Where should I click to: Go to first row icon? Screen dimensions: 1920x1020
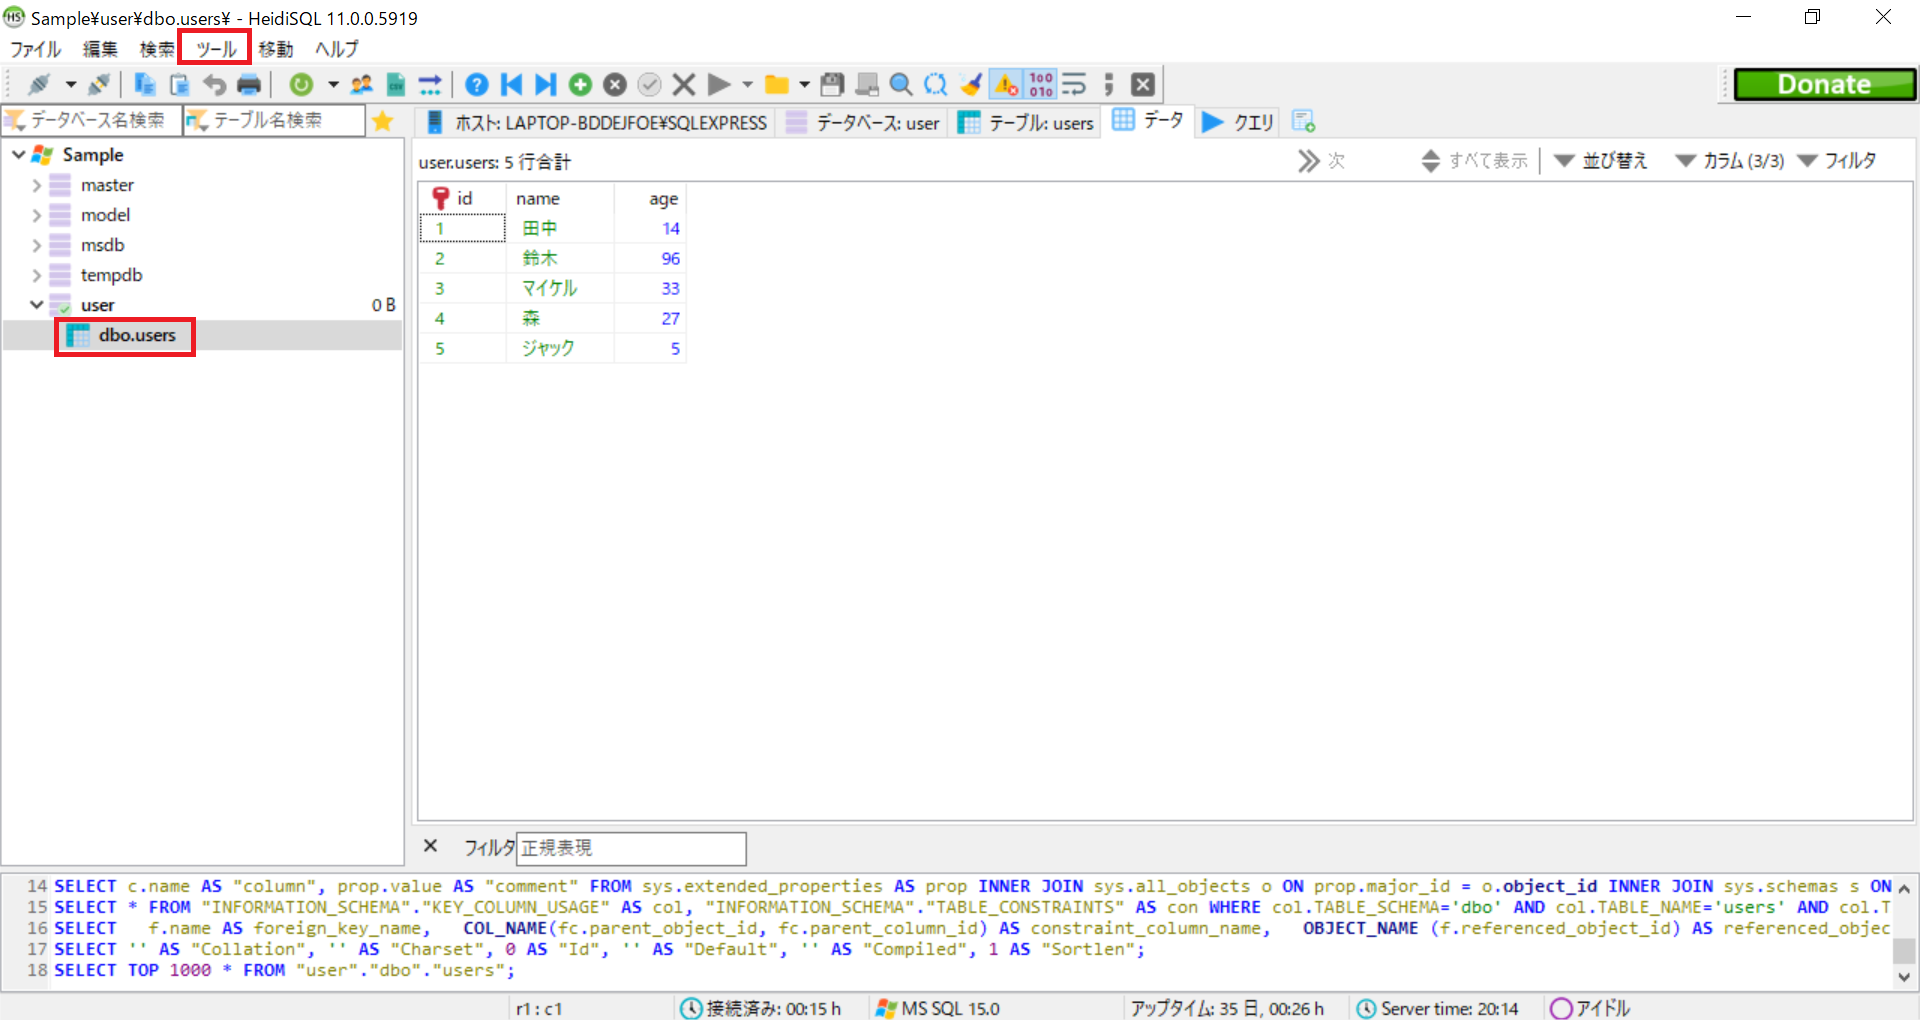[x=511, y=85]
